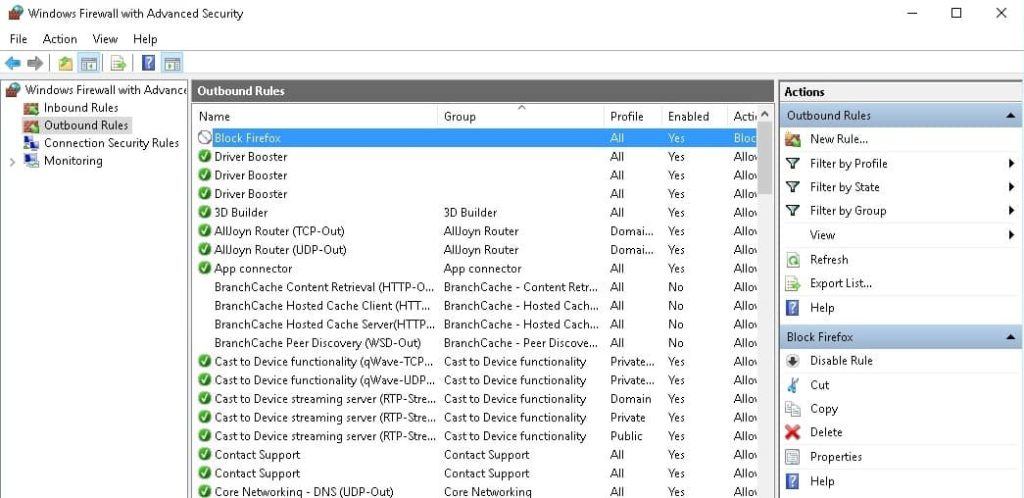The height and width of the screenshot is (498, 1024).
Task: Collapse the Block Firefox actions section
Action: pyautogui.click(x=1011, y=337)
